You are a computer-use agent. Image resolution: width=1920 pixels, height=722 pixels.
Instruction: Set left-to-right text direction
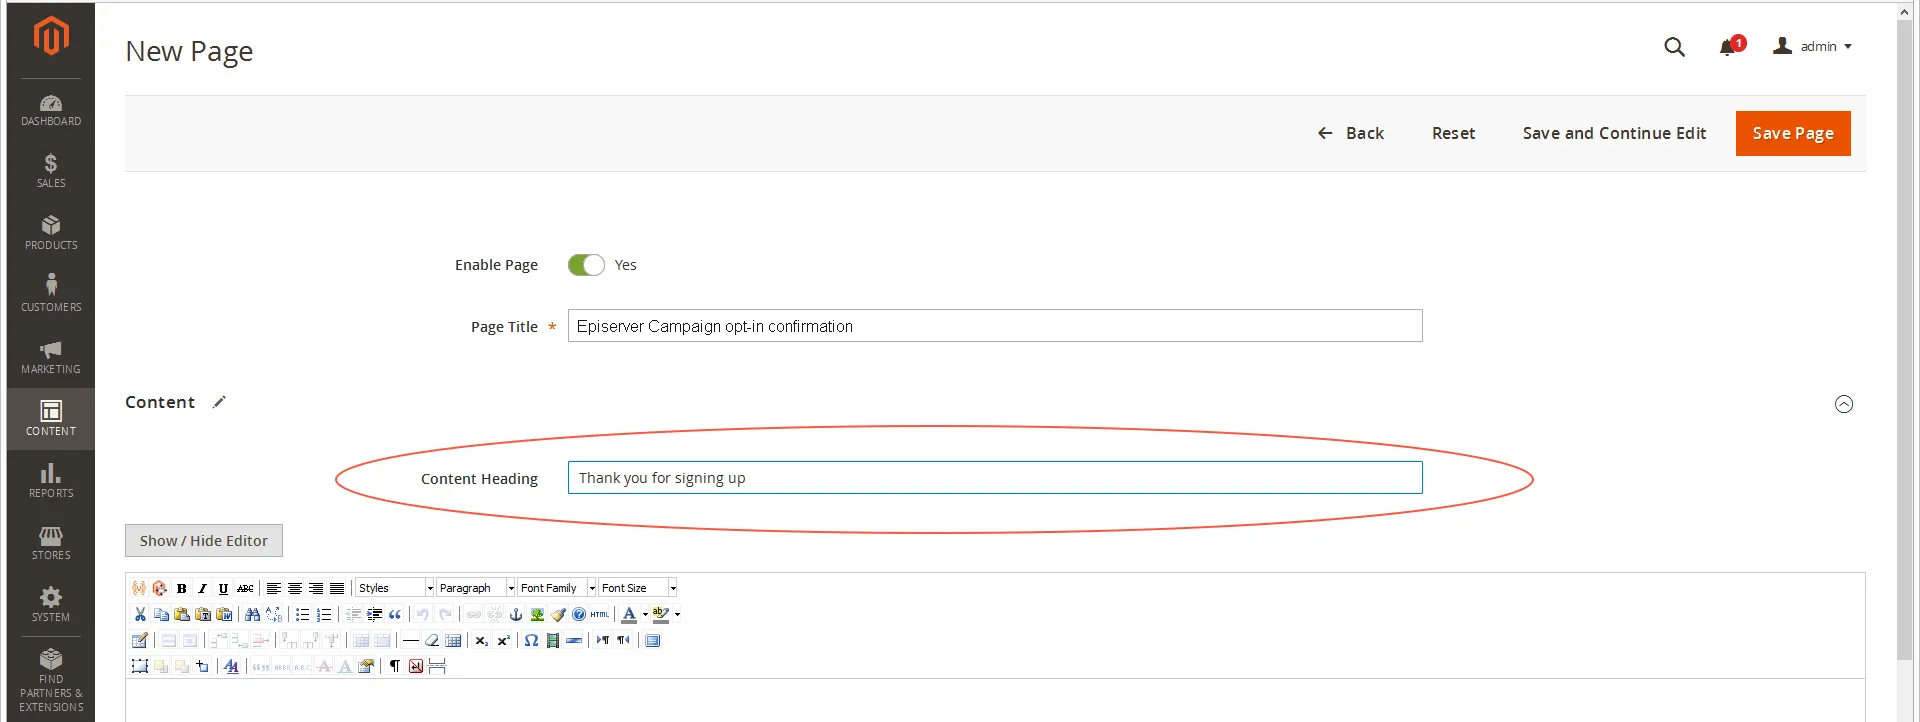pos(602,640)
